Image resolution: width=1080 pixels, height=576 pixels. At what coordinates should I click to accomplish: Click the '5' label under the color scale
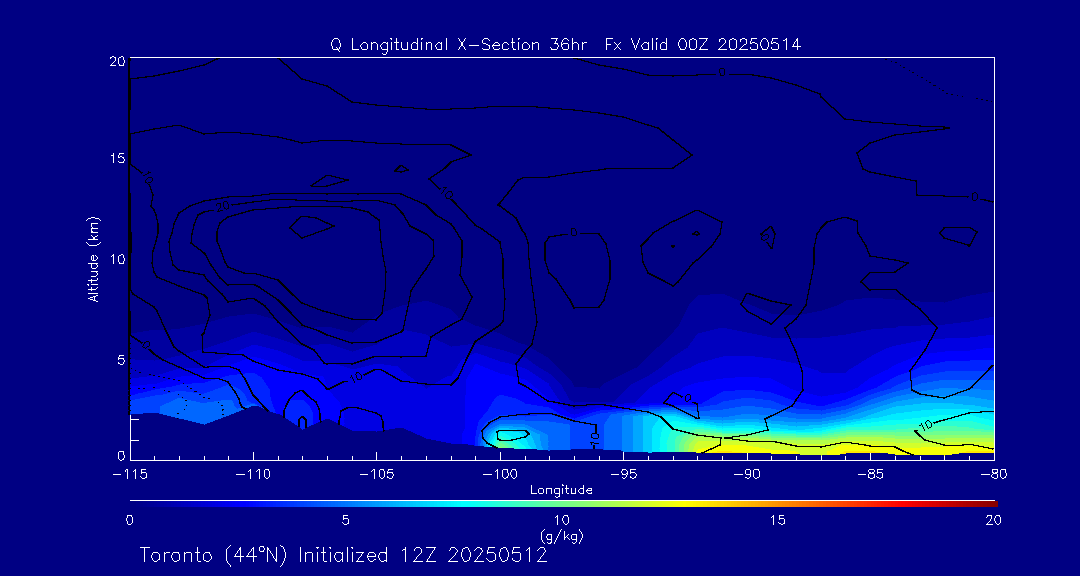(x=345, y=521)
